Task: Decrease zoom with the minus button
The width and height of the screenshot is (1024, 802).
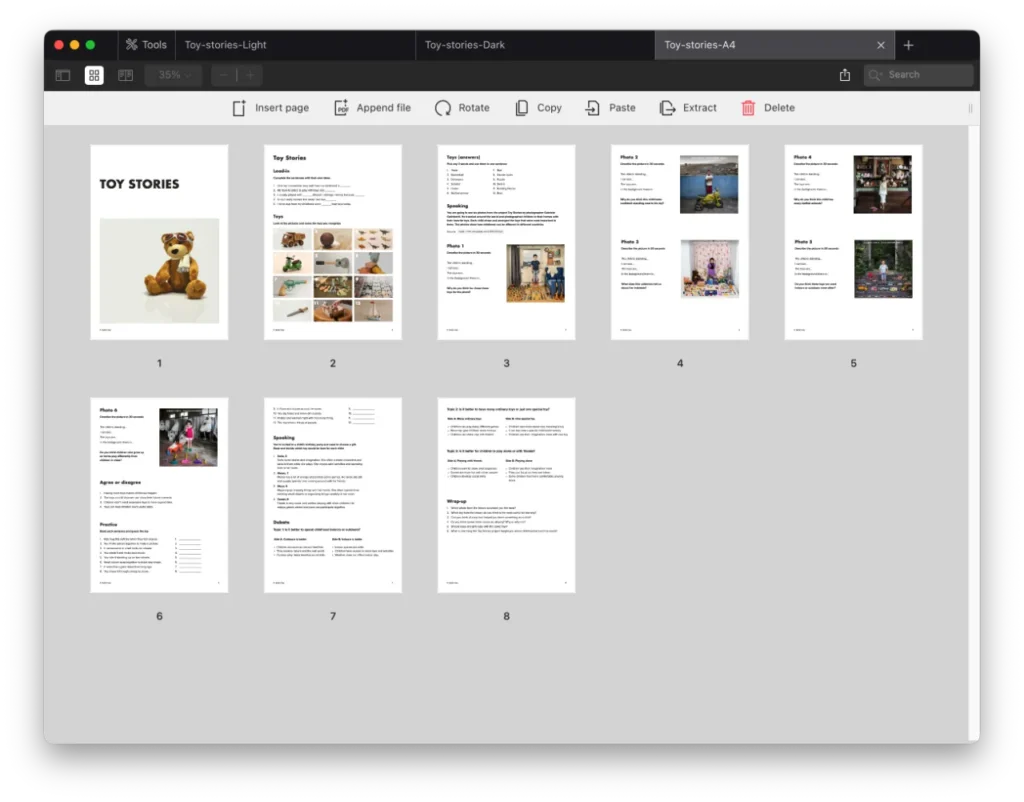Action: click(223, 75)
